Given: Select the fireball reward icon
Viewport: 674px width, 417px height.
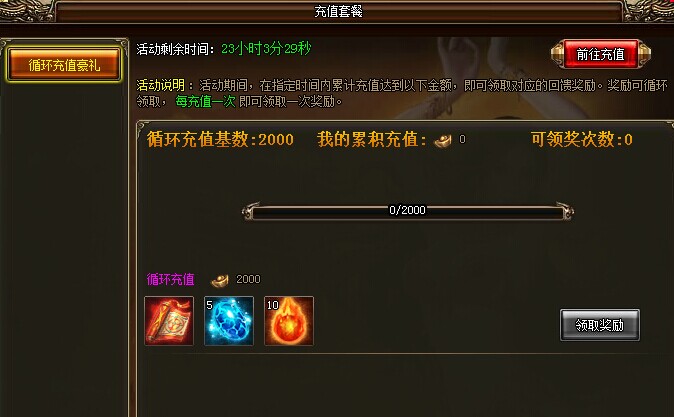Looking at the screenshot, I should pyautogui.click(x=289, y=321).
